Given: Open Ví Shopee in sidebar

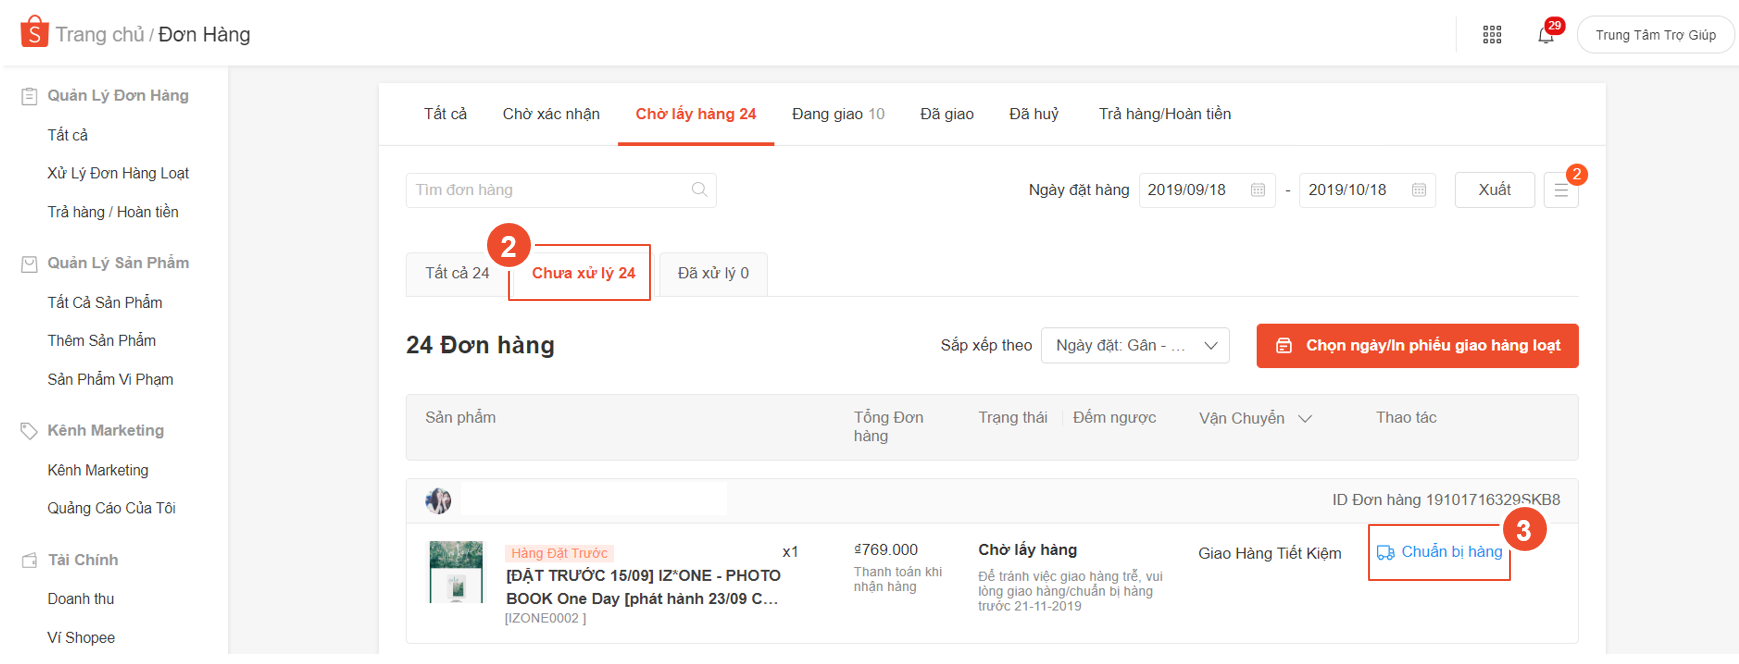Looking at the screenshot, I should pyautogui.click(x=81, y=638).
